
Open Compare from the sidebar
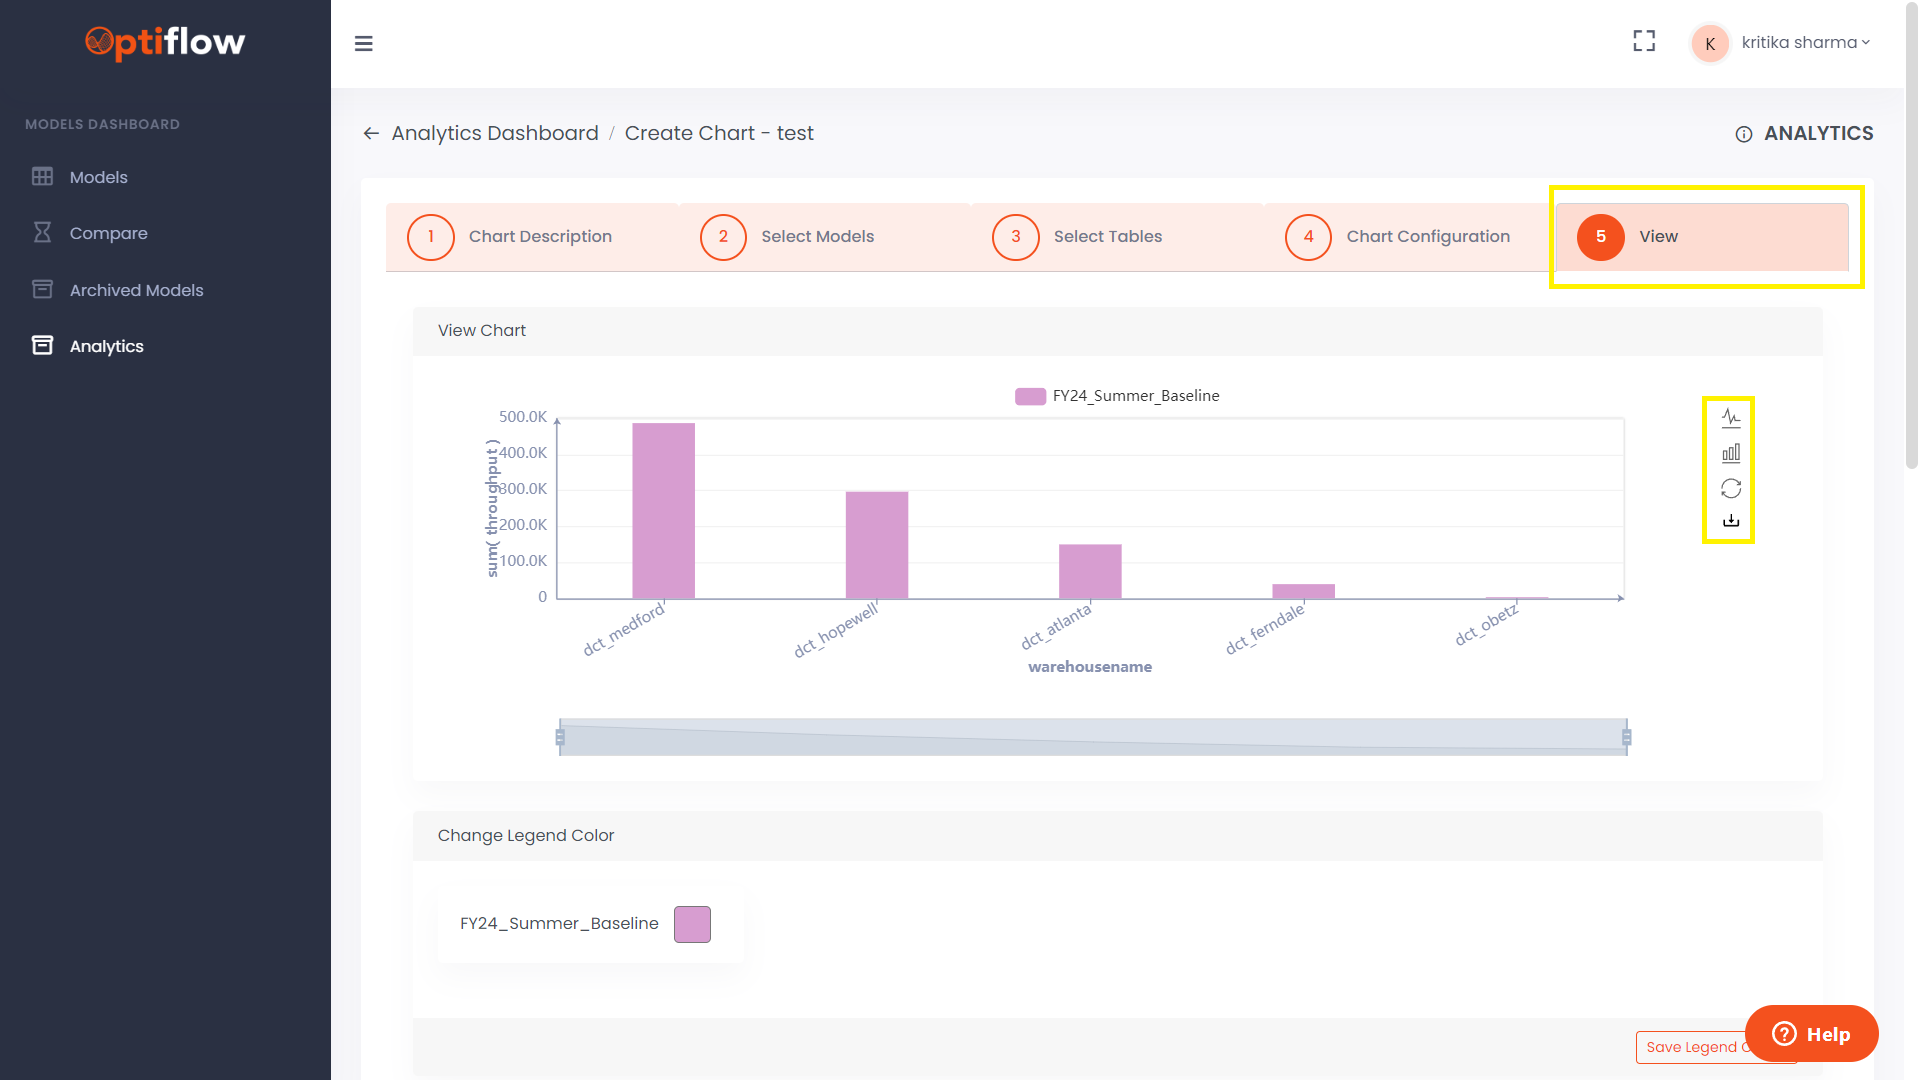(109, 233)
